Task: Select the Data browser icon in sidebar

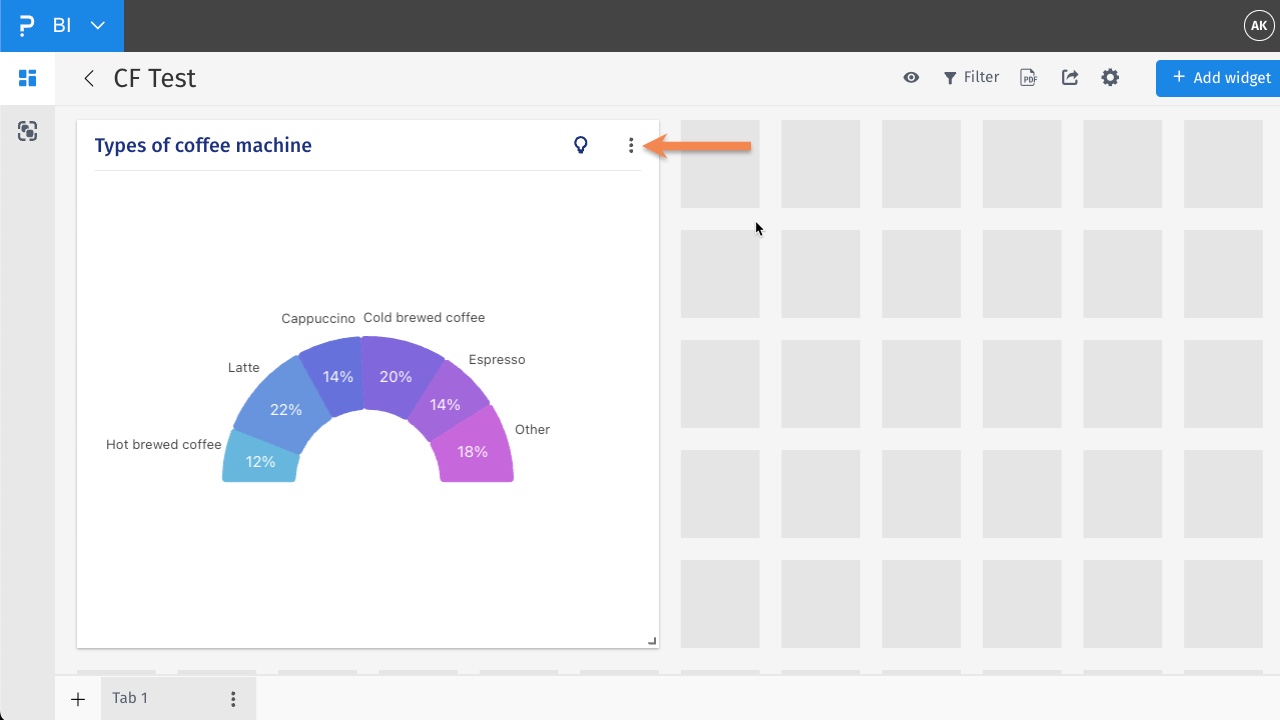Action: click(27, 131)
